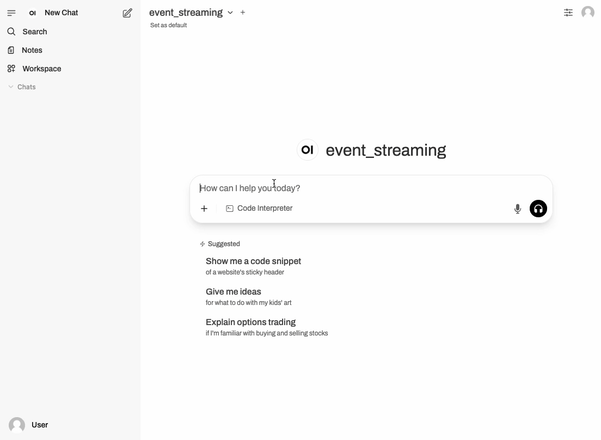Open the attachment plus menu
This screenshot has width=601, height=440.
click(x=204, y=209)
